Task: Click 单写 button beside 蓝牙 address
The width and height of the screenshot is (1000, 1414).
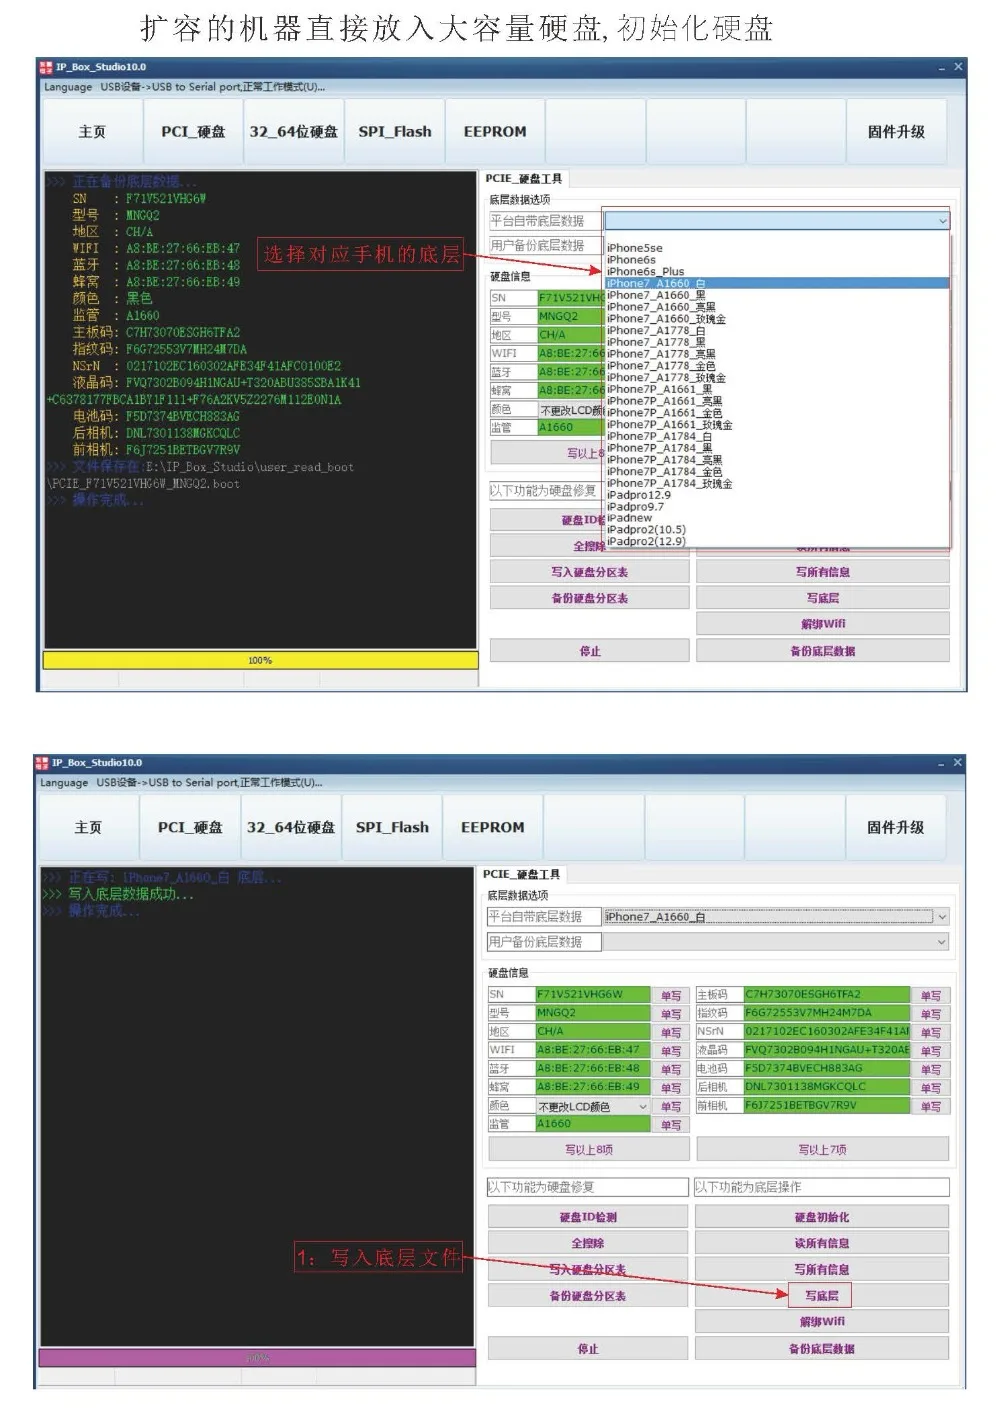Action: tap(670, 1070)
